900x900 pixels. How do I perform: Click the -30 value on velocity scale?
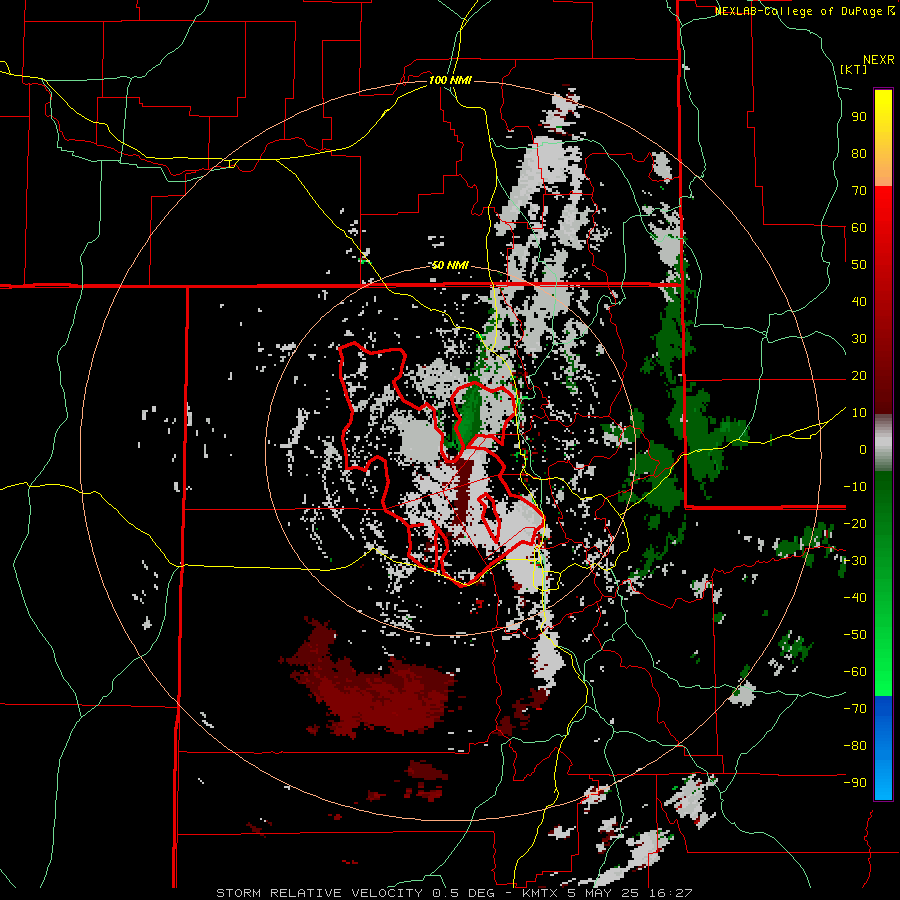[x=855, y=561]
